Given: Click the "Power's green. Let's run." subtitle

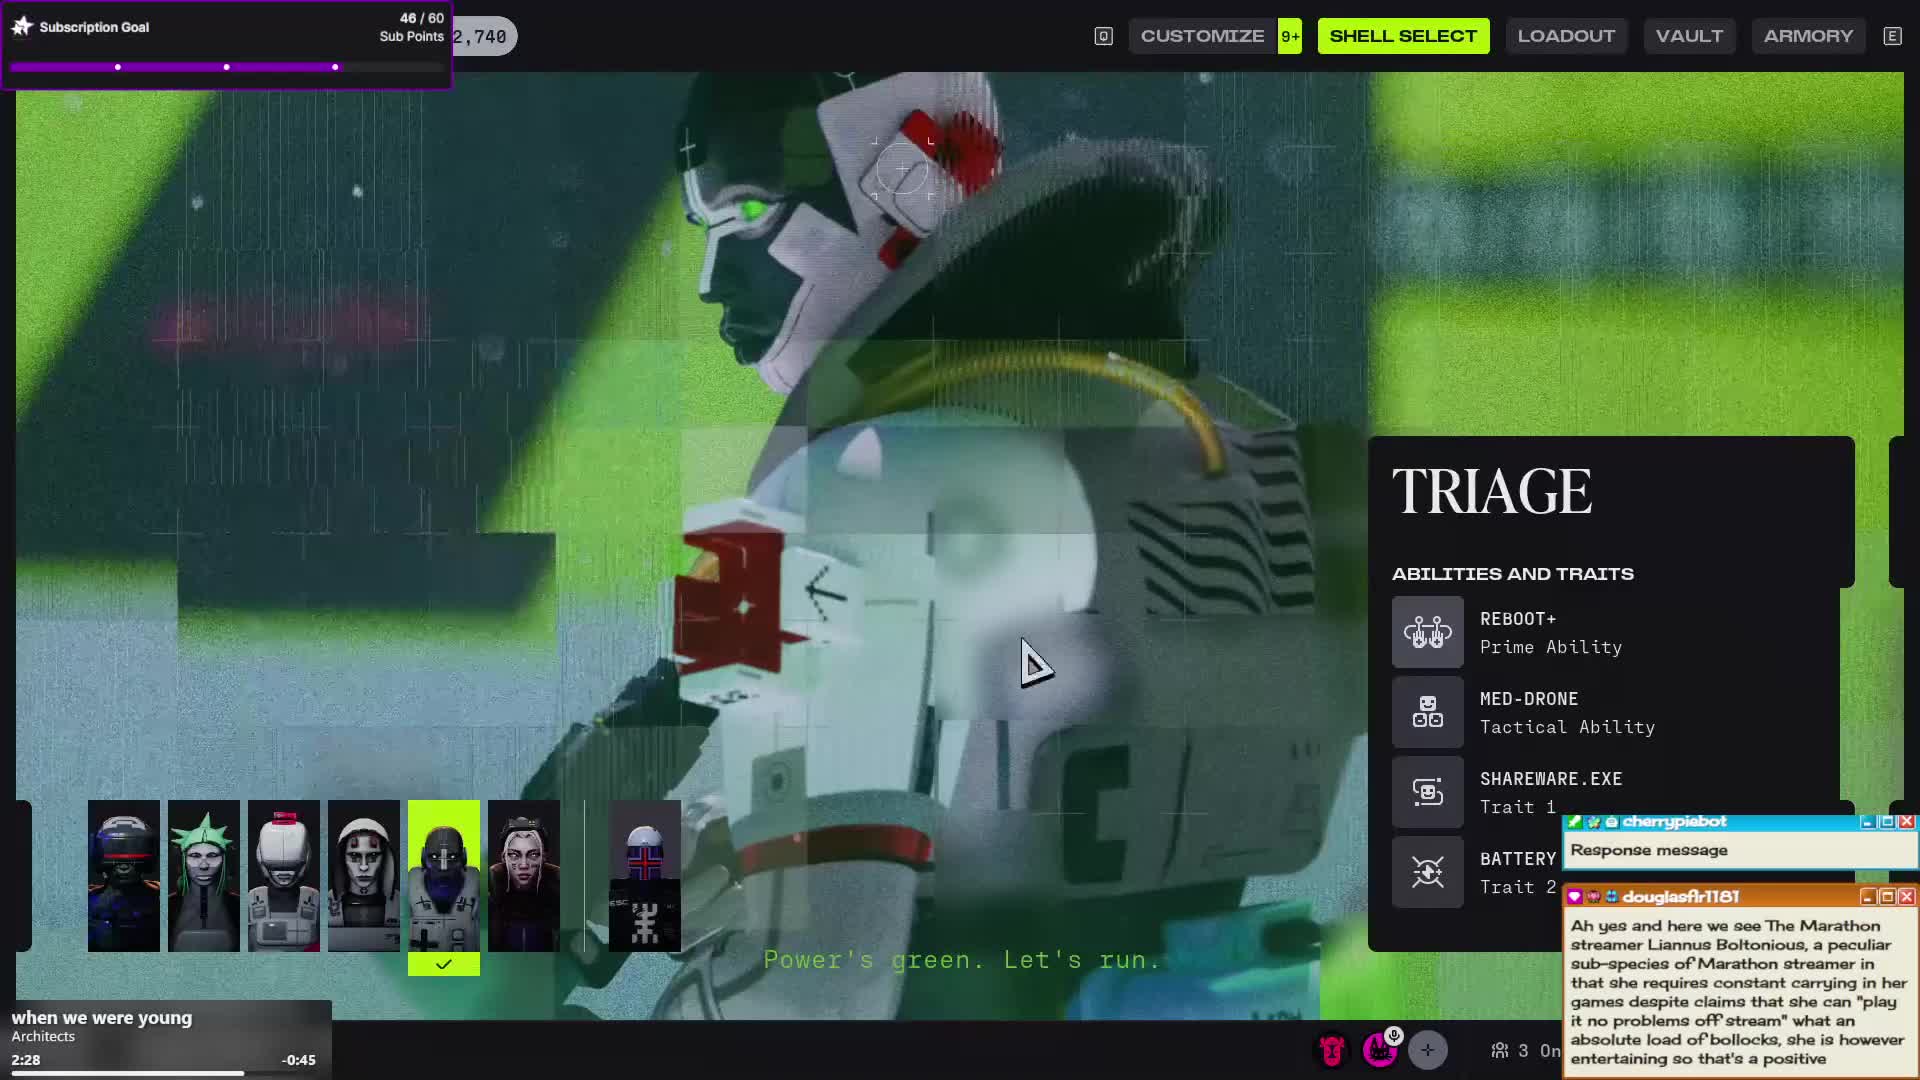Looking at the screenshot, I should 962,960.
